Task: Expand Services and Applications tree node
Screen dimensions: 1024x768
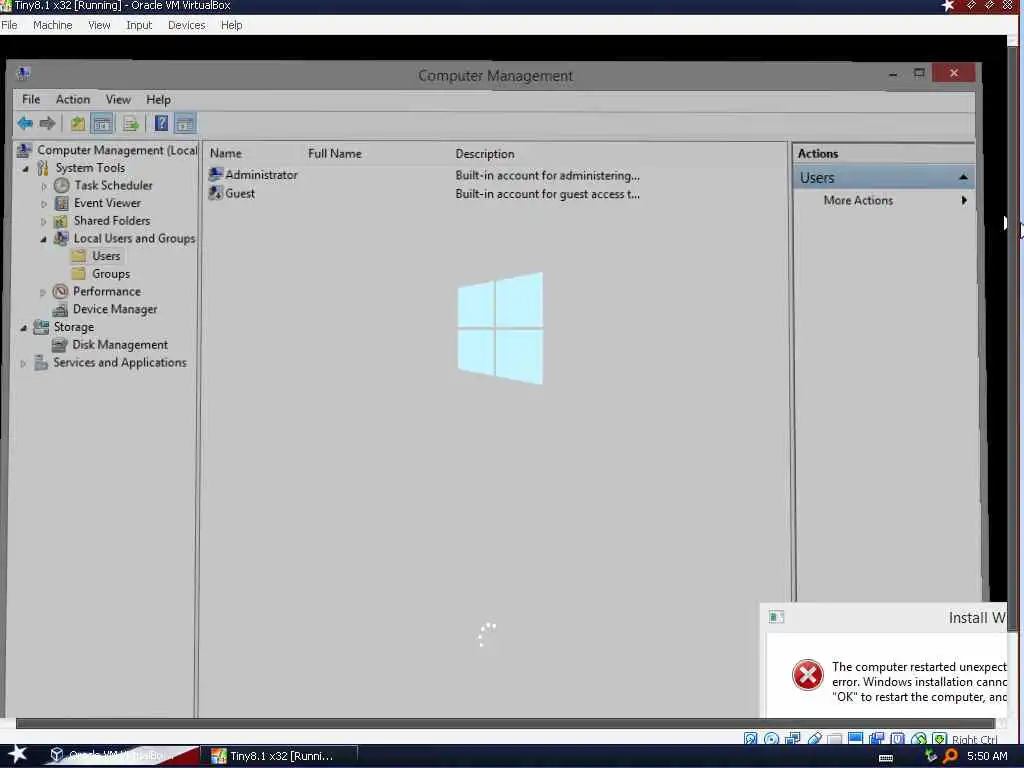Action: 24,363
